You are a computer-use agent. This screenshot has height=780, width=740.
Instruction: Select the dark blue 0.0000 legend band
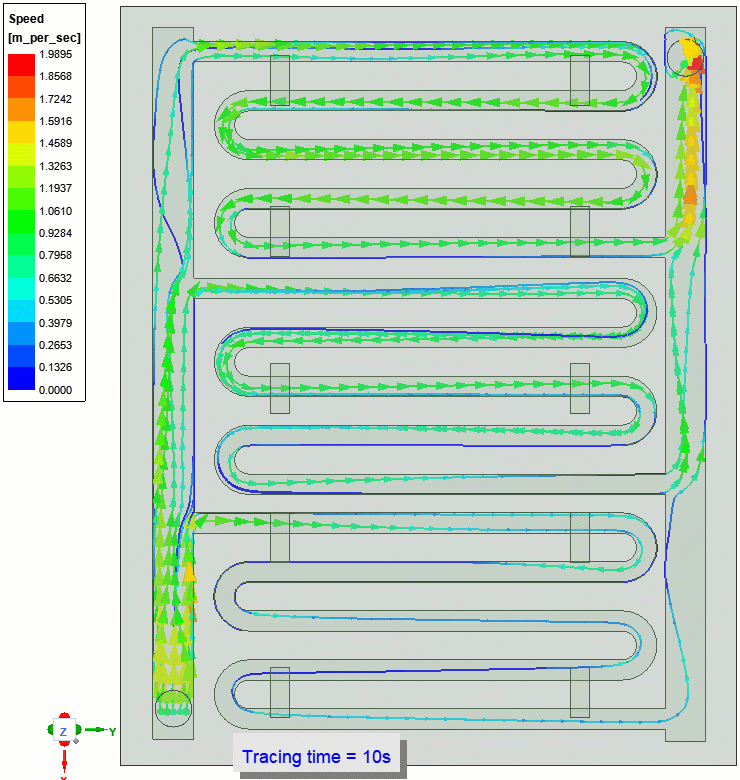[x=21, y=378]
